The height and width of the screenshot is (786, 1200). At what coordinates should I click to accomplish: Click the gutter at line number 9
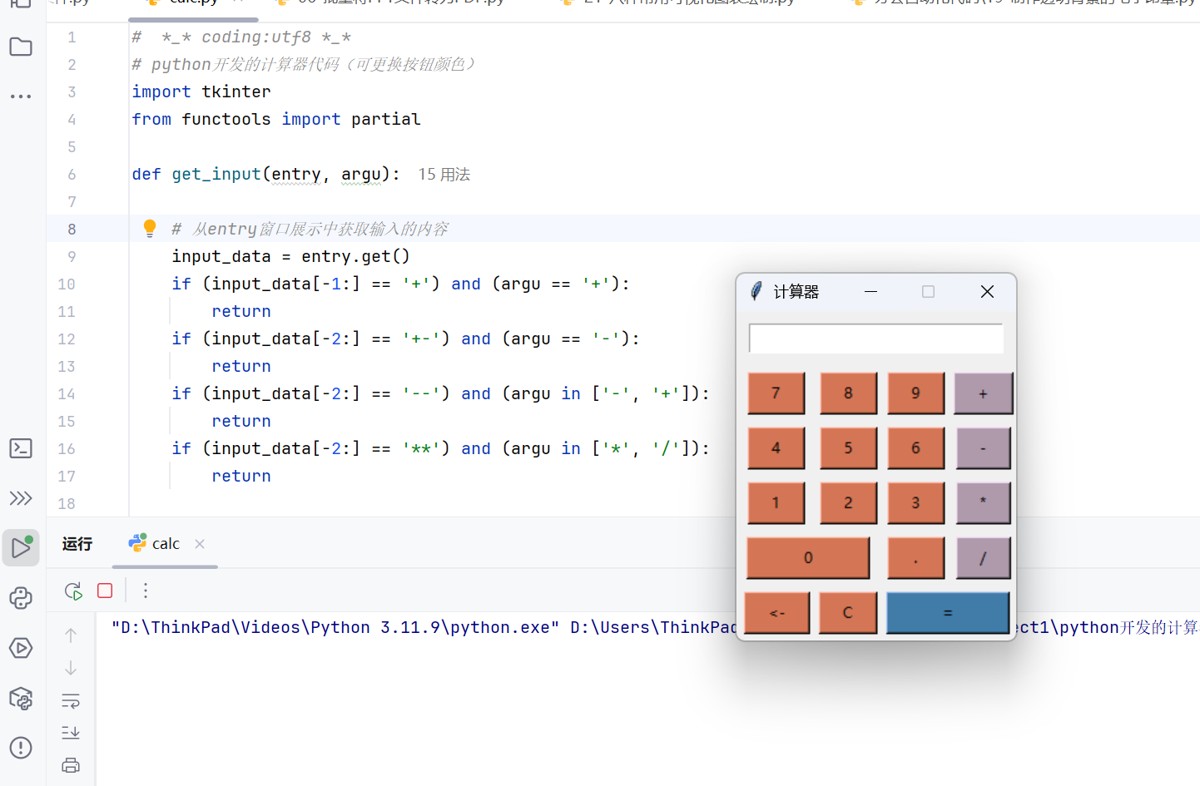point(71,256)
